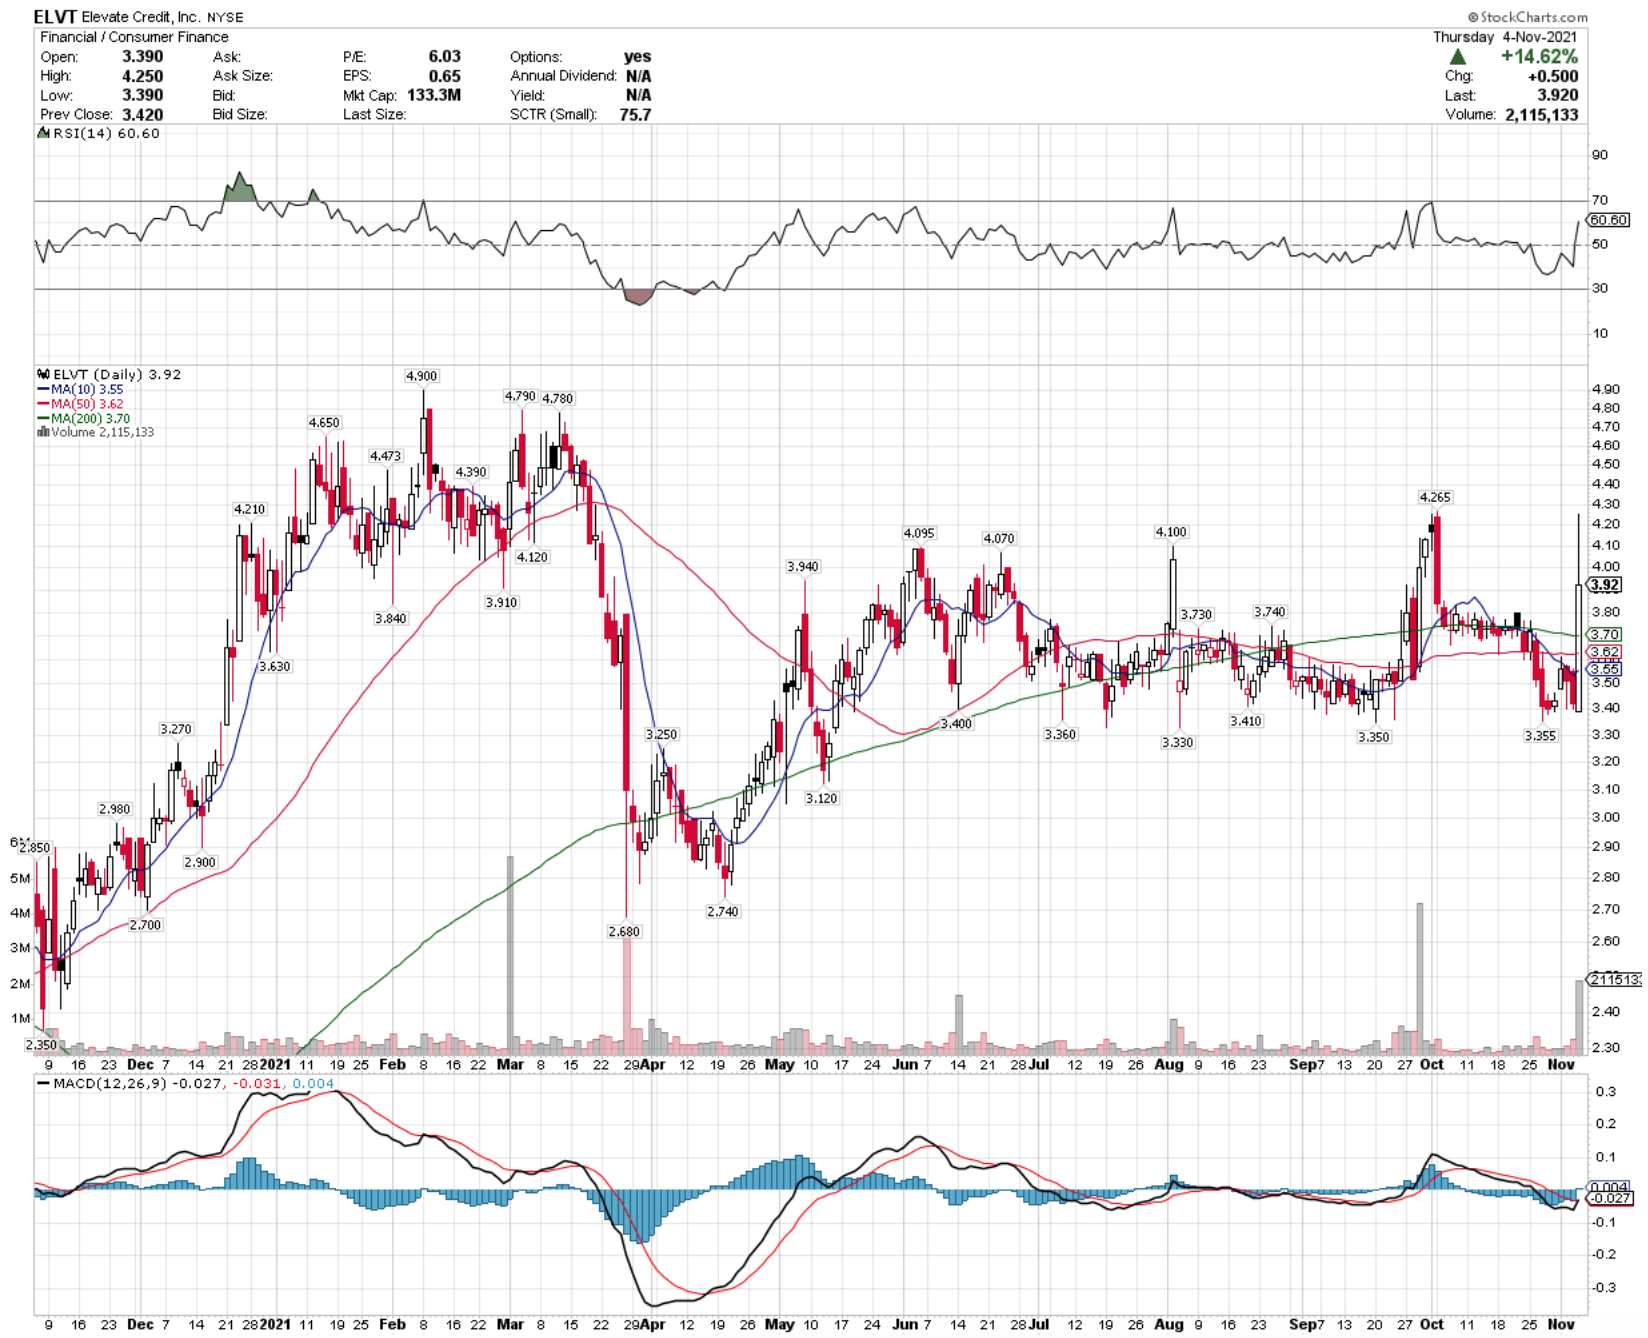The image size is (1648, 1338).
Task: Click the High value 4.250
Action: [143, 76]
